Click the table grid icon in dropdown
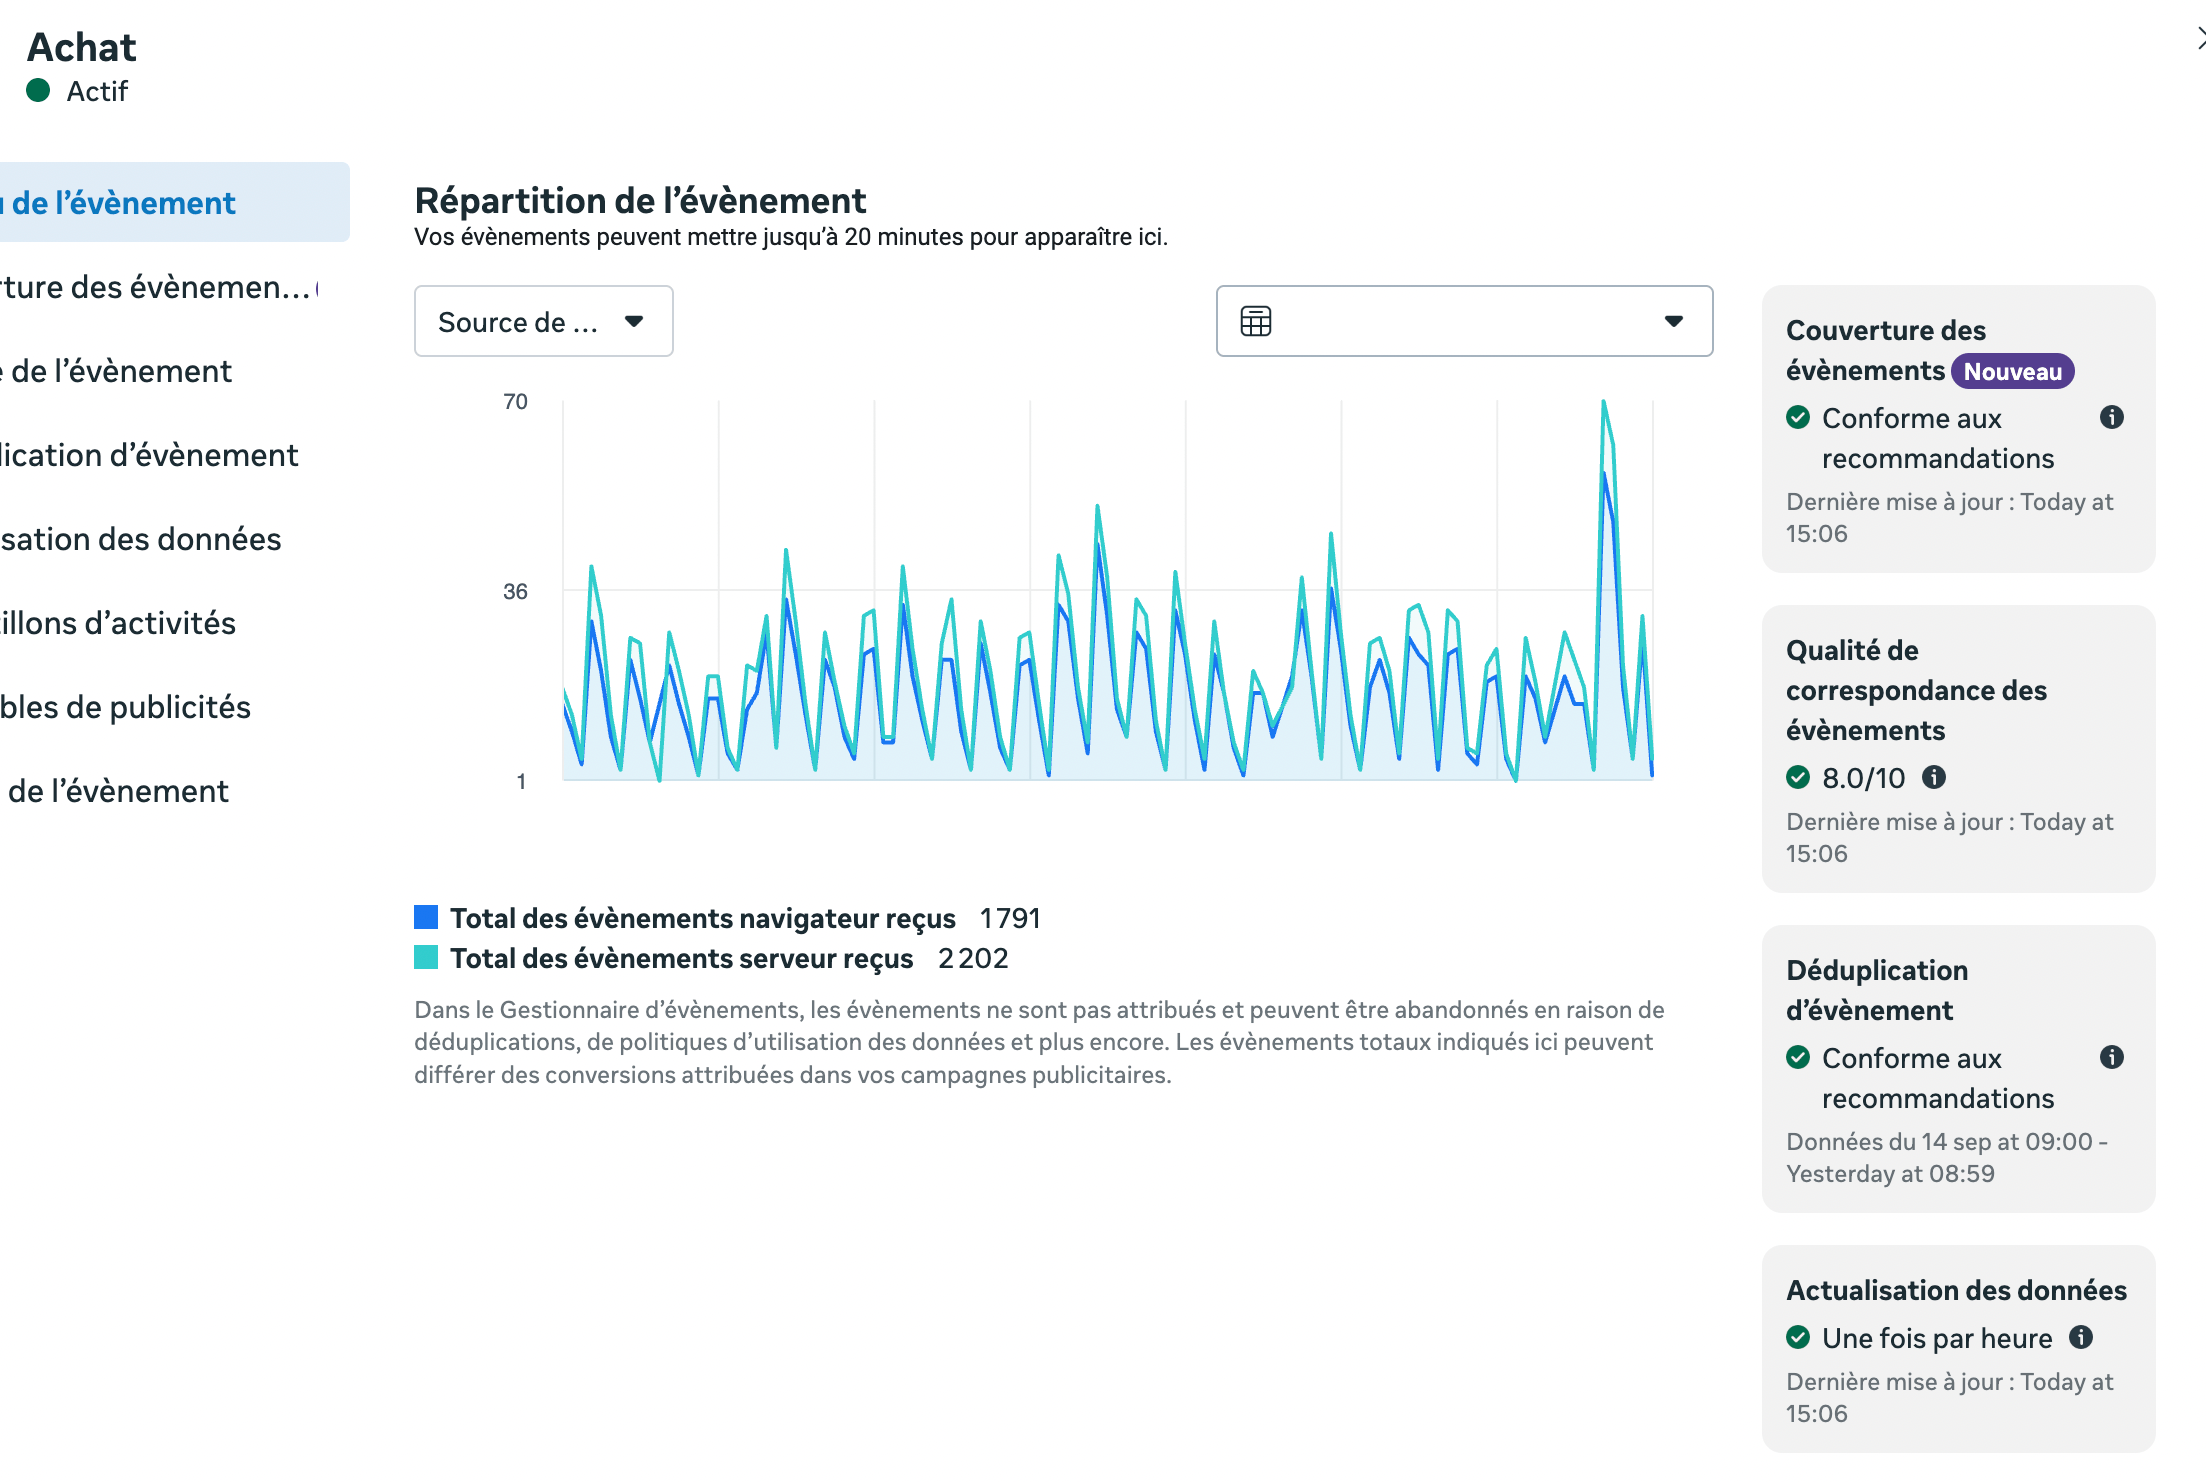The height and width of the screenshot is (1482, 2206). [x=1255, y=321]
